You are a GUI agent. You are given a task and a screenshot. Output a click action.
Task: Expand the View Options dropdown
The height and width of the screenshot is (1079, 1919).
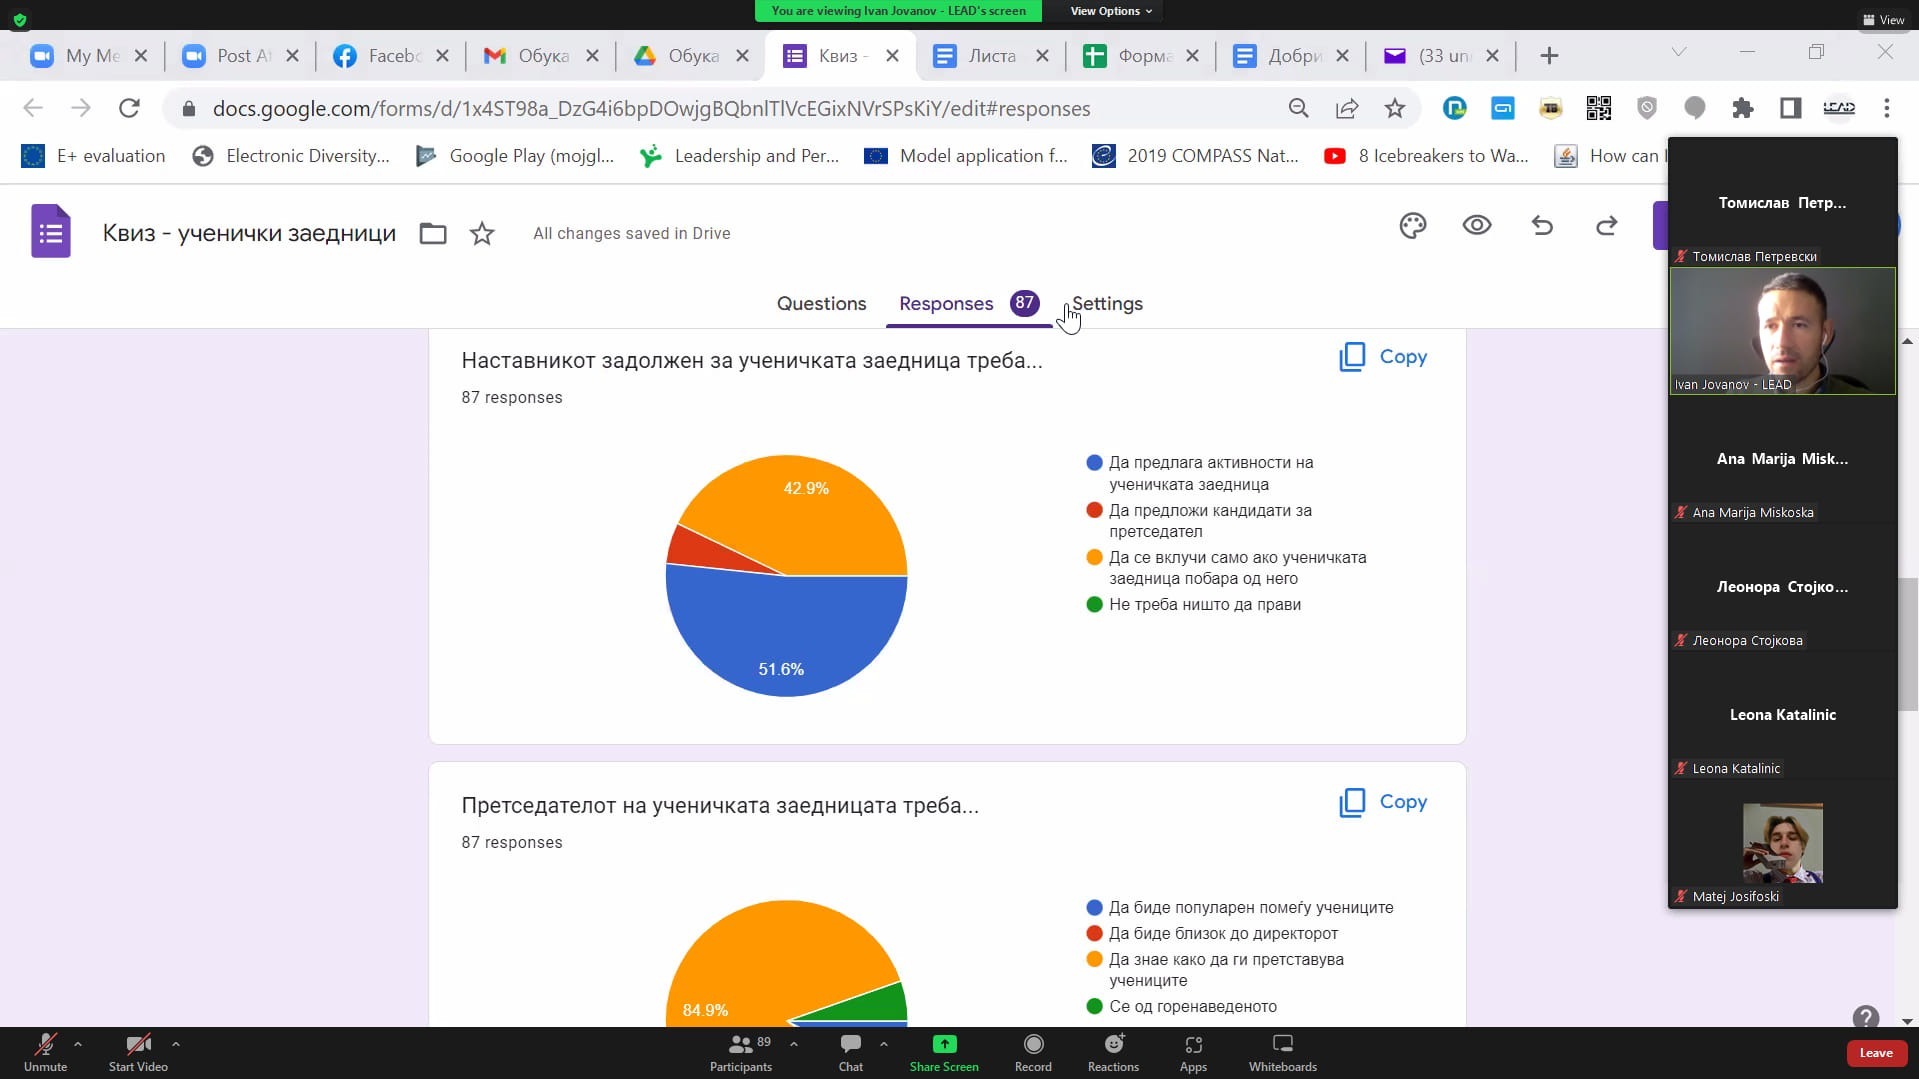coord(1110,11)
